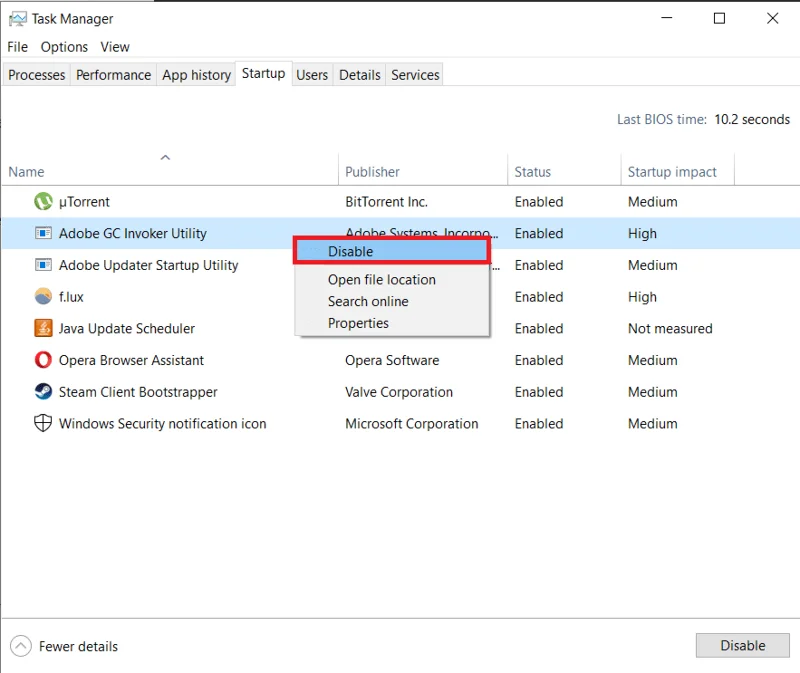The image size is (800, 673).
Task: Click the Task Manager title bar icon
Action: 18,19
